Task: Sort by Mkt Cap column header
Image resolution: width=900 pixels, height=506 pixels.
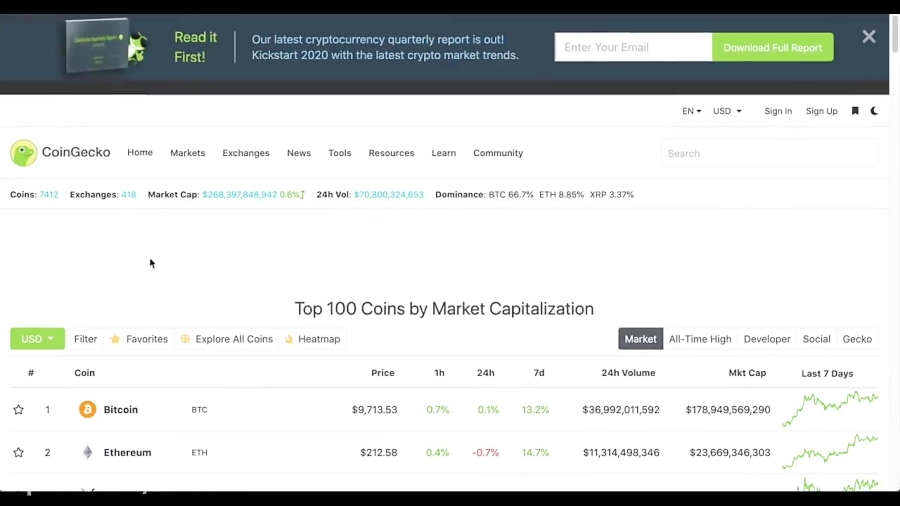Action: click(x=747, y=373)
